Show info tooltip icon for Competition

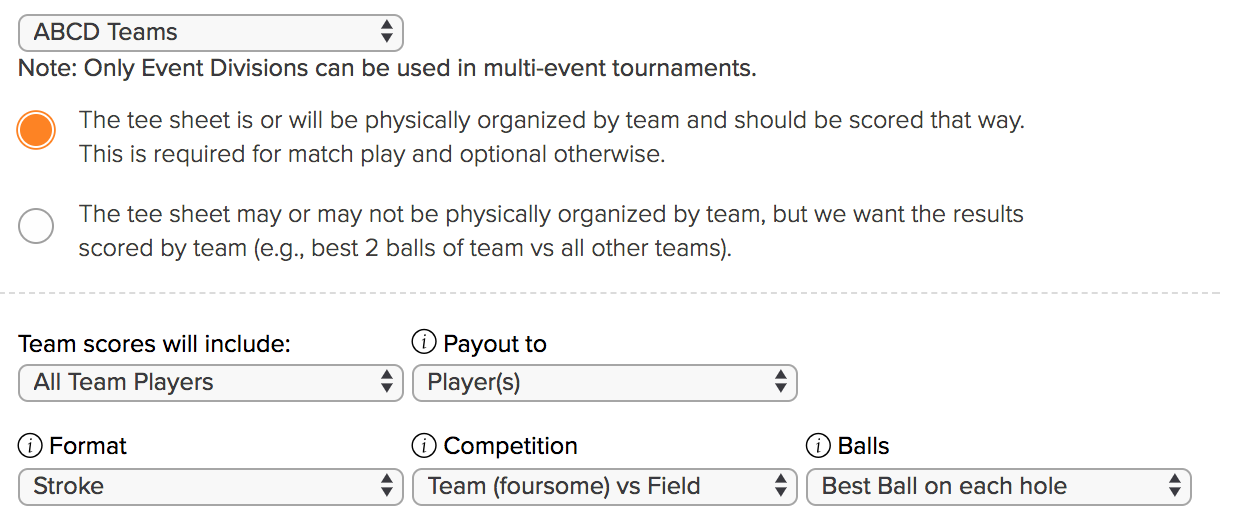pos(424,446)
